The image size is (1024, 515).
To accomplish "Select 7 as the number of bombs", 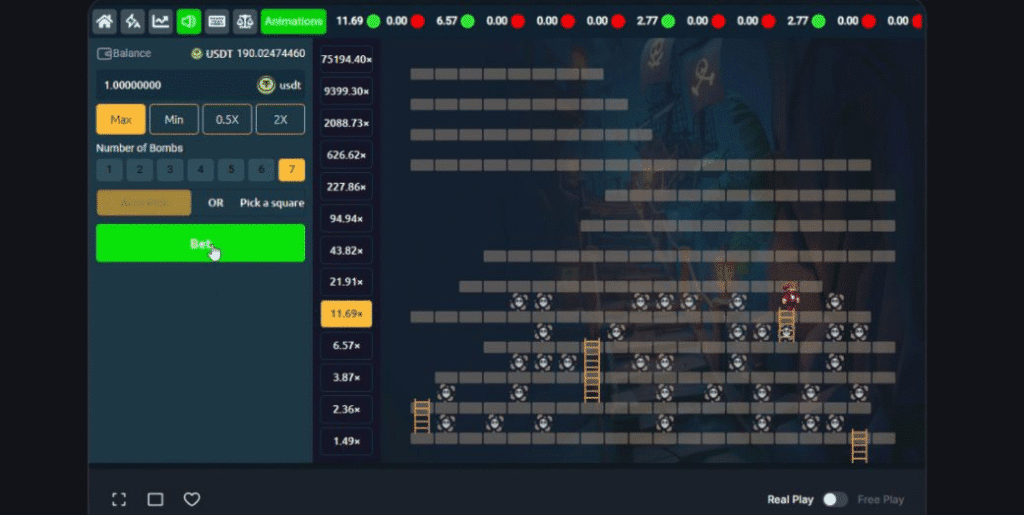I will coord(291,170).
